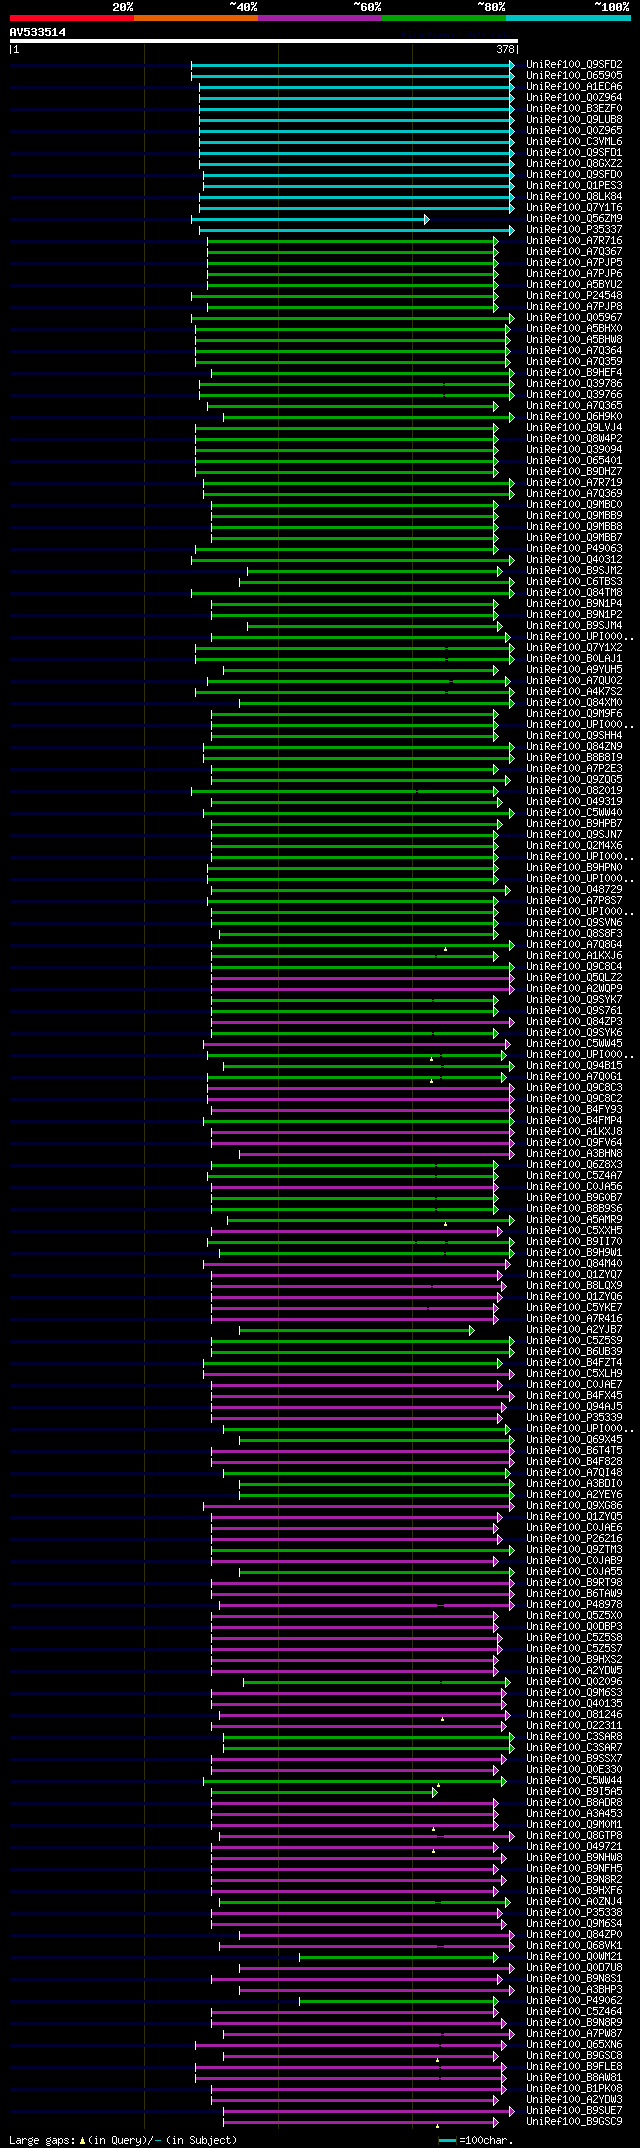The height and width of the screenshot is (2148, 640).
Task: Select the cyan ~100% identity legend bar
Action: [x=568, y=18]
